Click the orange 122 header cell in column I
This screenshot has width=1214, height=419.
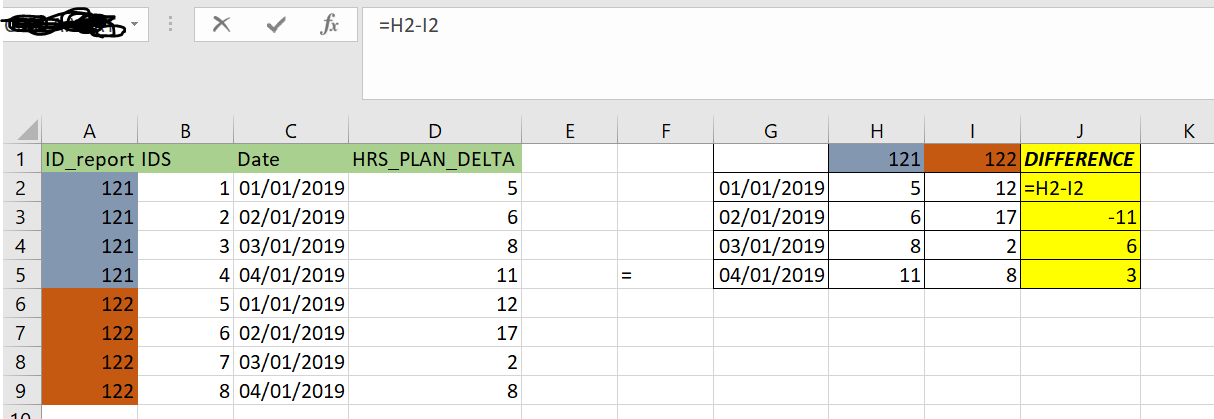(973, 159)
